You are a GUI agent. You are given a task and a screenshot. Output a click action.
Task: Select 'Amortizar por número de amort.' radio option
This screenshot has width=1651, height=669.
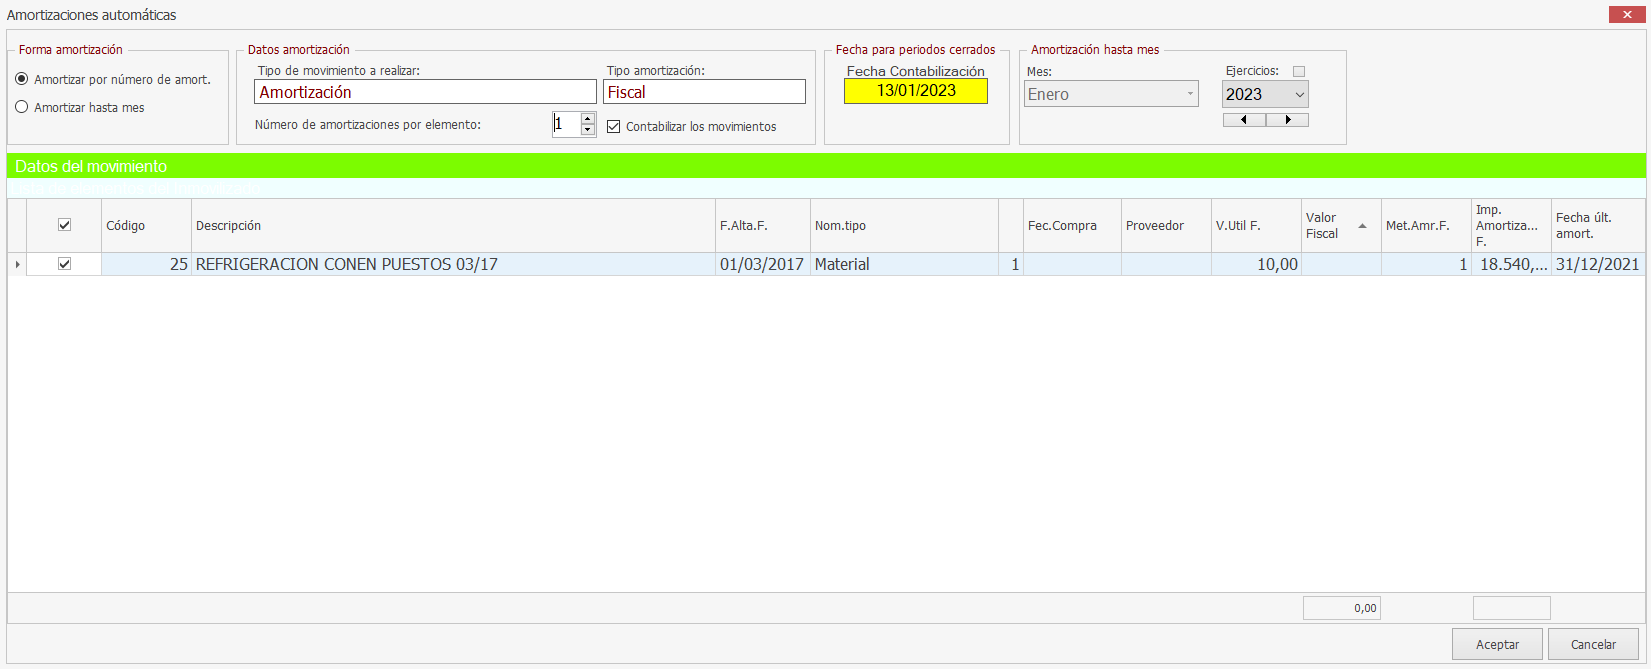[22, 79]
